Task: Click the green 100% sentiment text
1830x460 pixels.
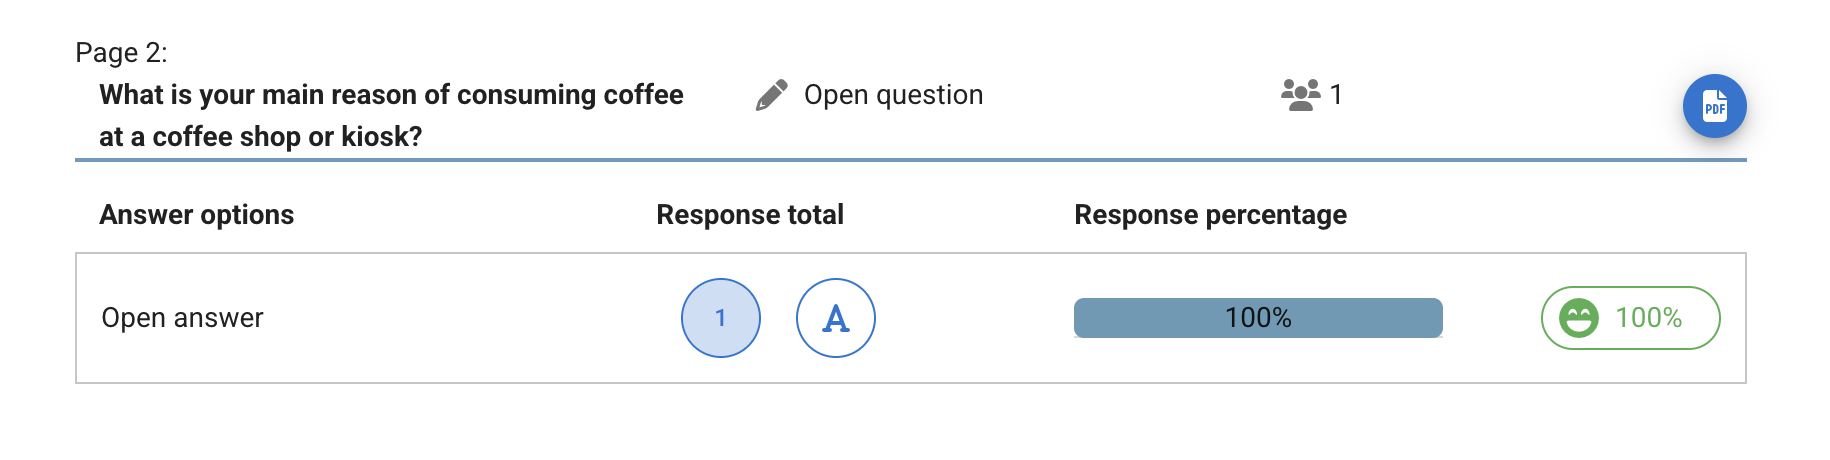Action: point(1648,318)
